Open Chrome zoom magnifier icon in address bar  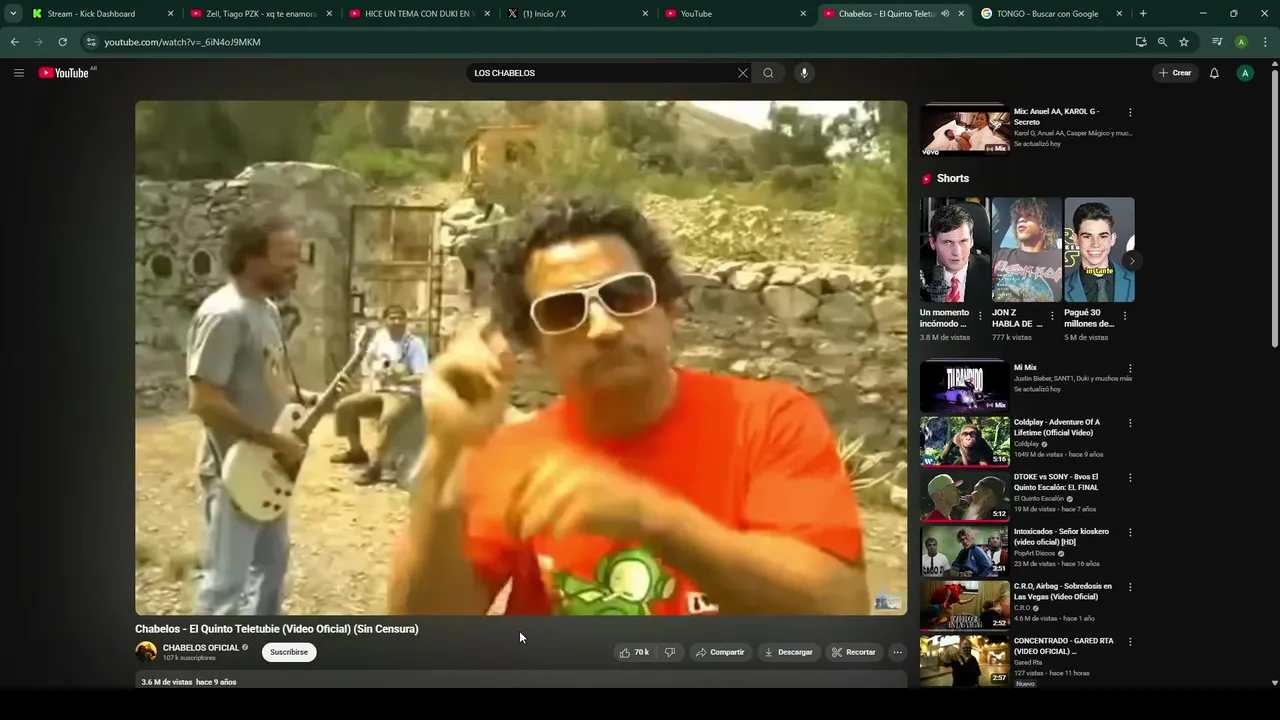tap(1162, 42)
